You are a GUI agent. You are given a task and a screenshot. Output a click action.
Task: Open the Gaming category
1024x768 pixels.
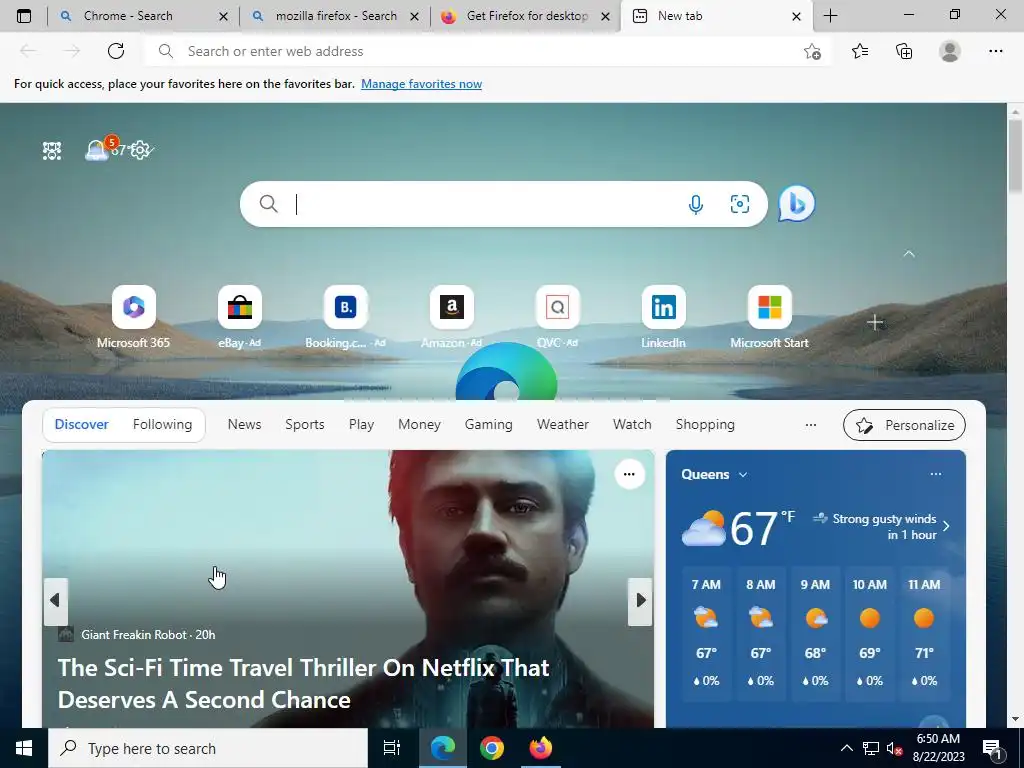click(x=488, y=424)
